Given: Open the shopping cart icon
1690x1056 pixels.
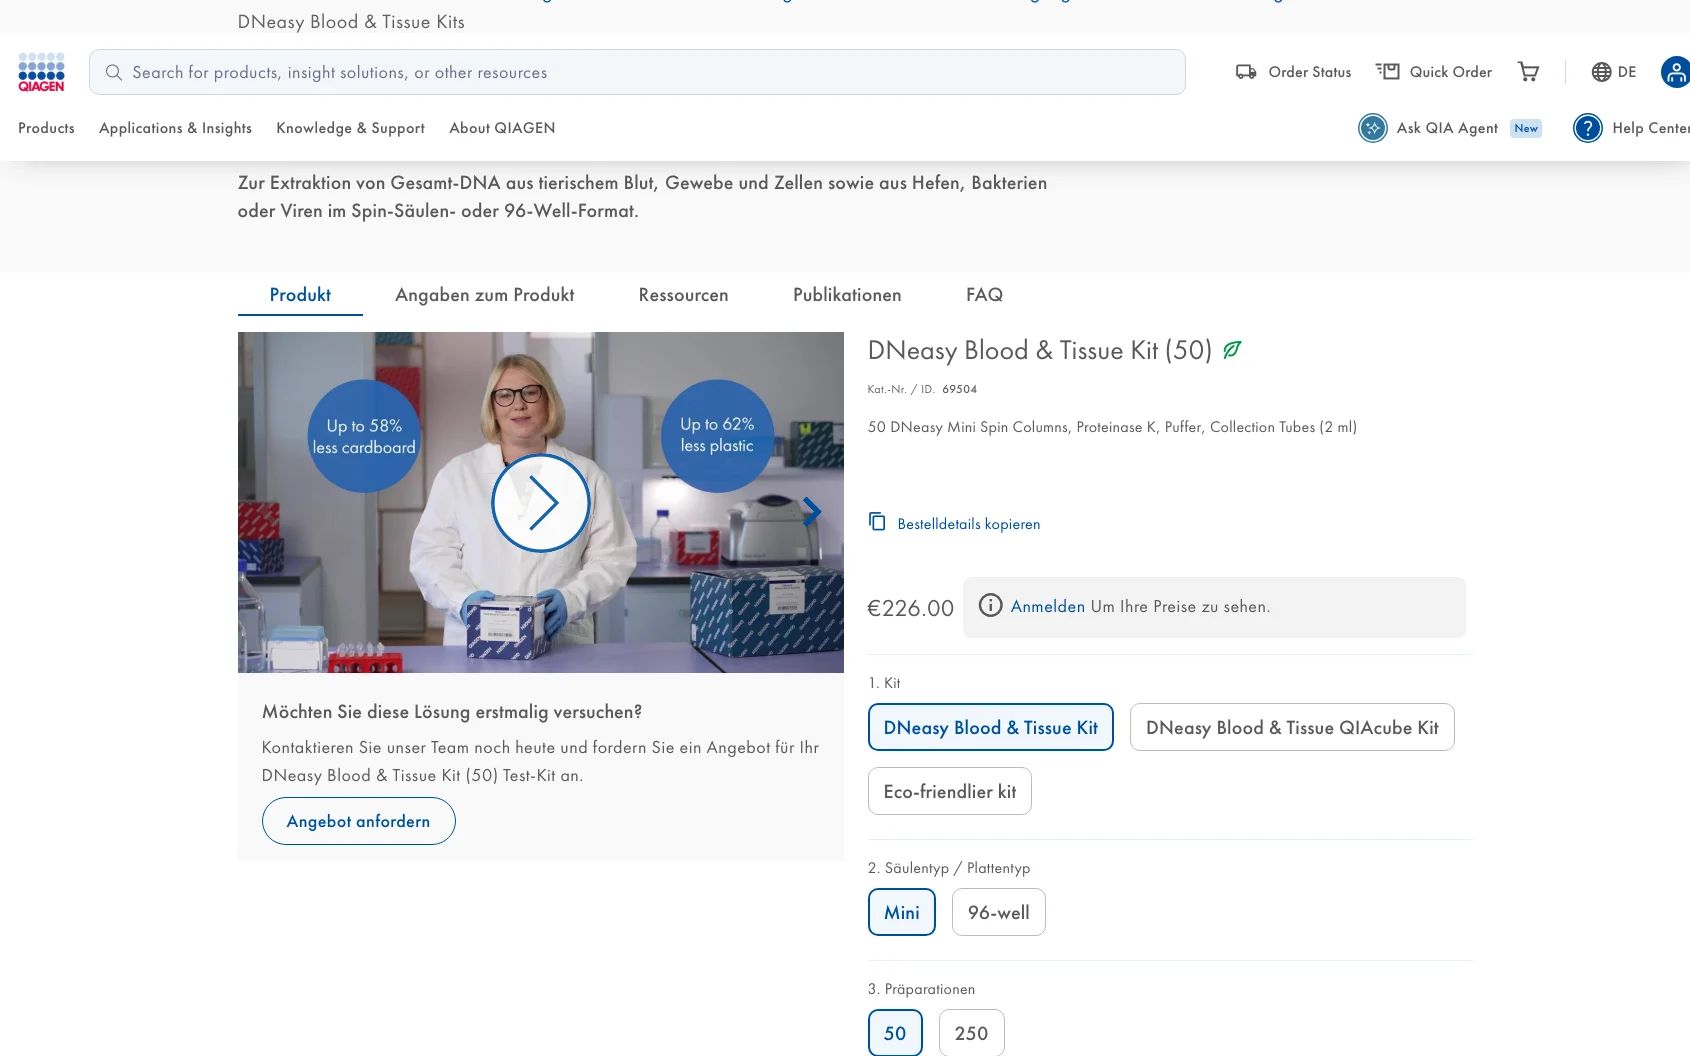Looking at the screenshot, I should (x=1528, y=72).
